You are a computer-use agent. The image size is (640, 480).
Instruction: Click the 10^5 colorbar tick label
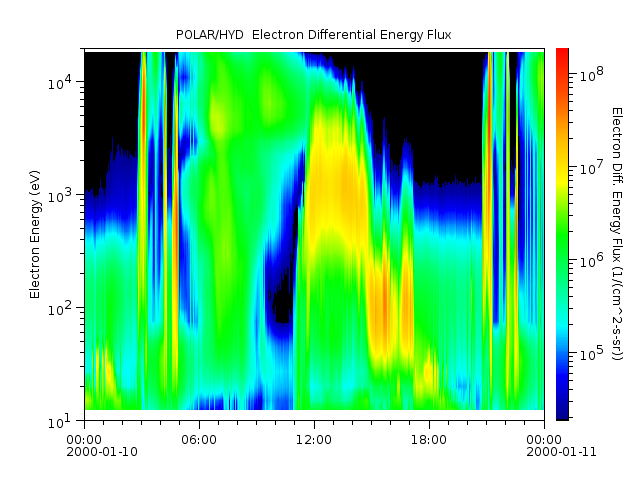click(x=587, y=354)
